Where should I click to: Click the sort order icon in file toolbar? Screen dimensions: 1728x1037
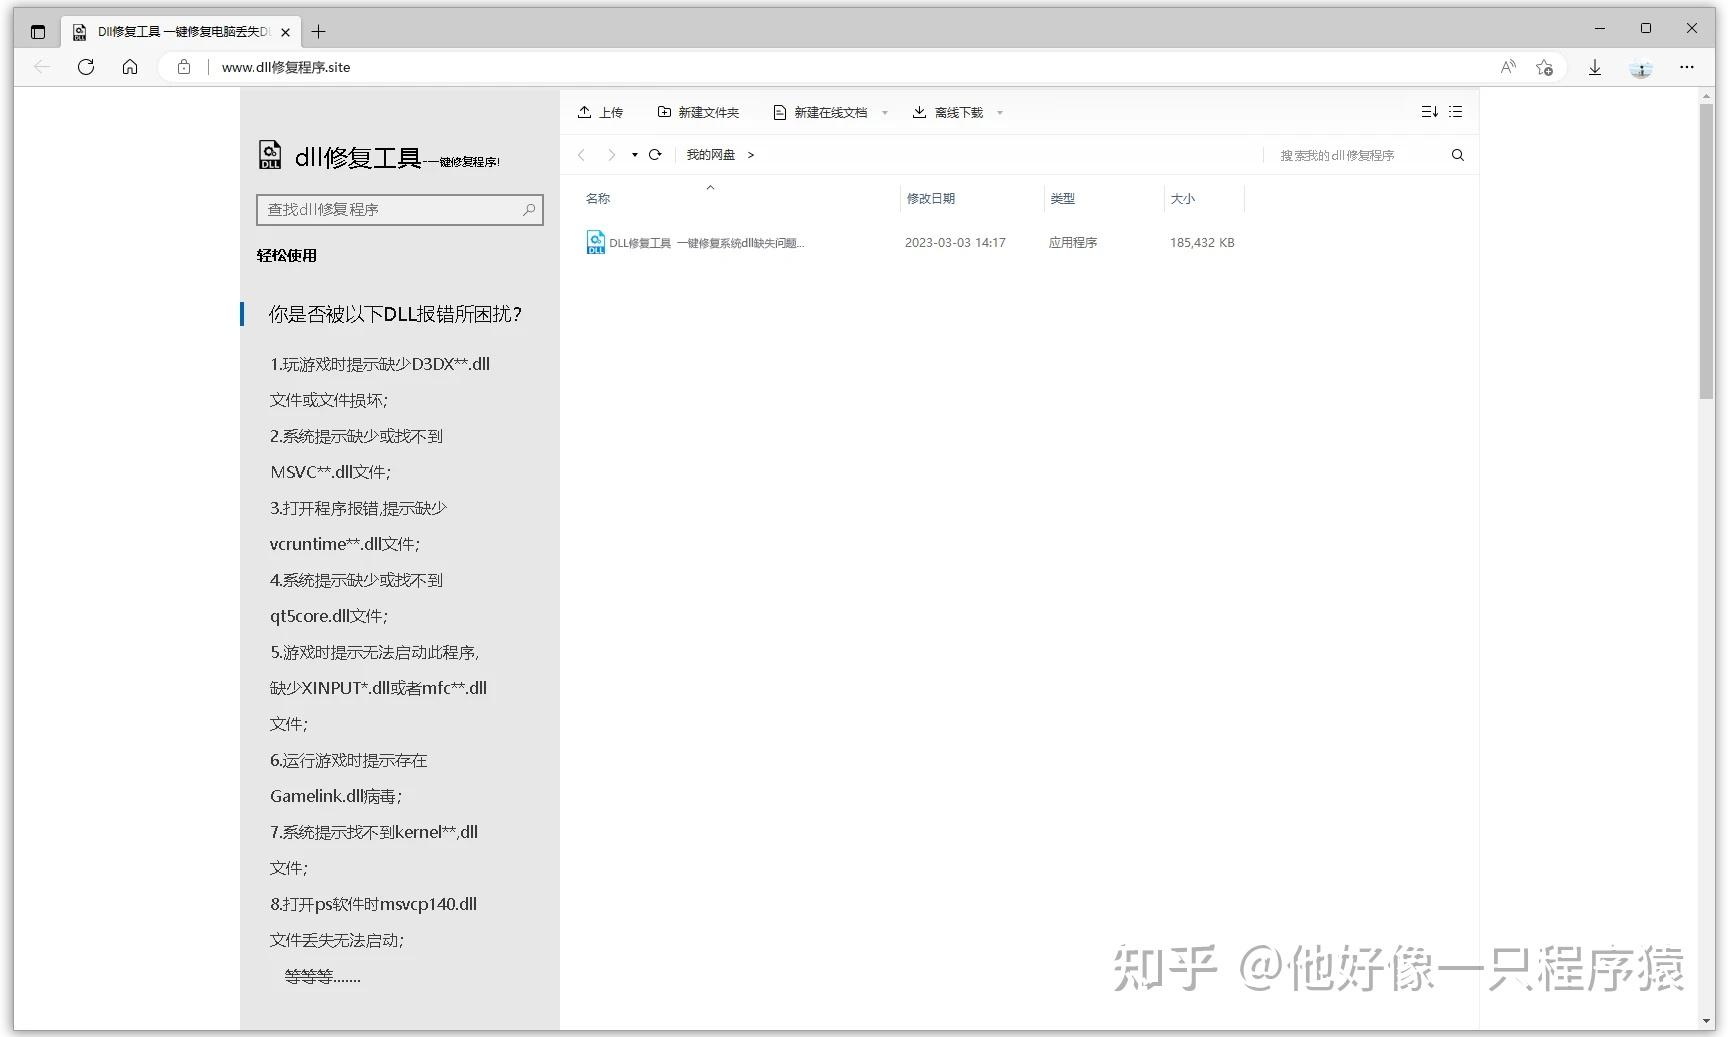point(1429,111)
